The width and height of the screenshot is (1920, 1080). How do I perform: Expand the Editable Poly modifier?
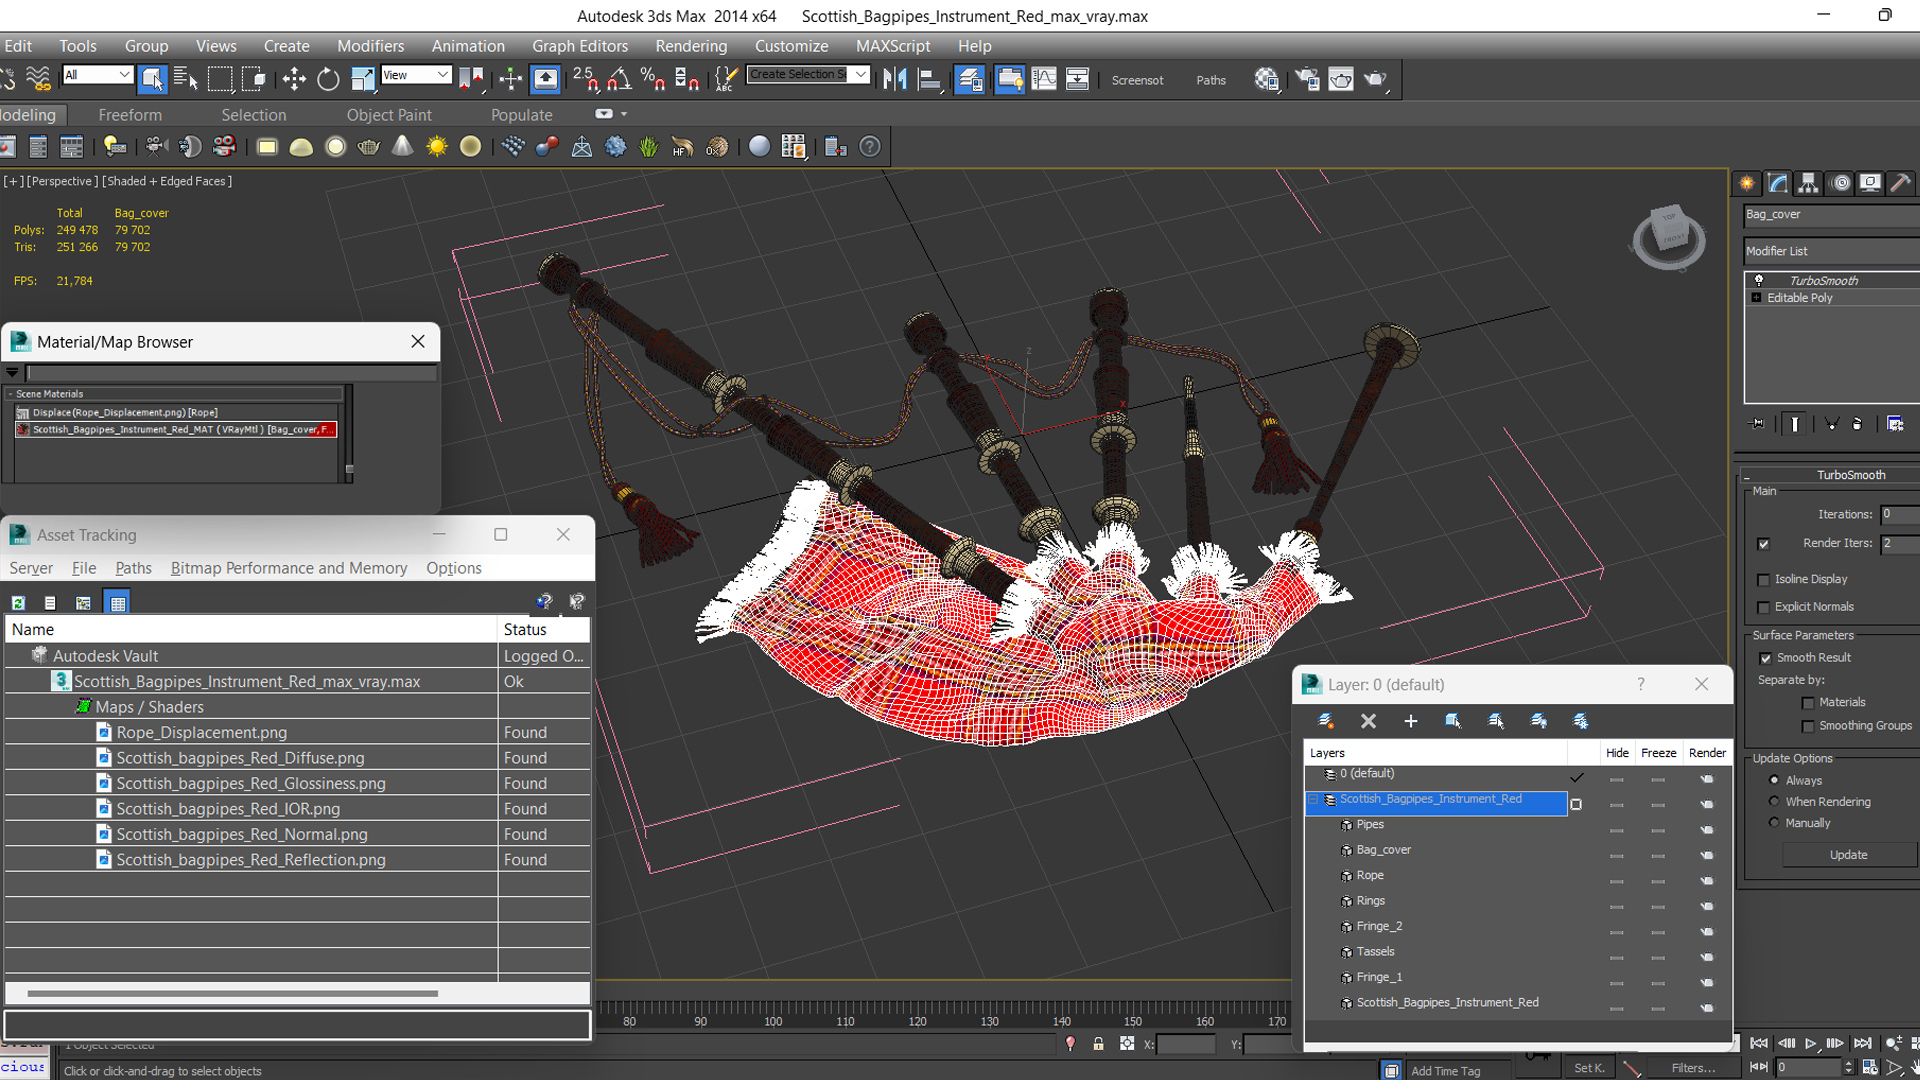coord(1756,298)
